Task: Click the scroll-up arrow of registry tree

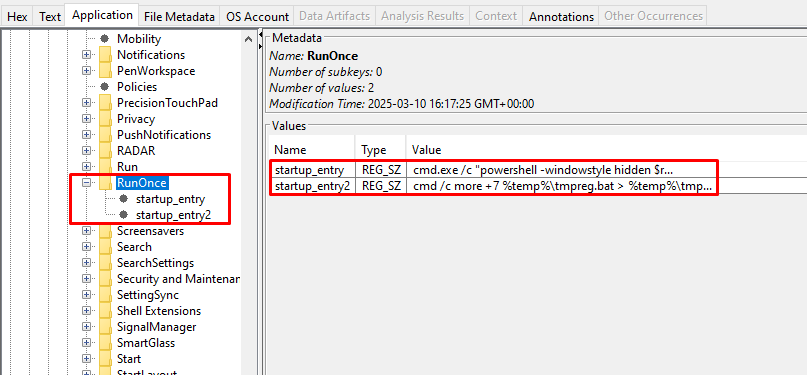Action: [248, 39]
